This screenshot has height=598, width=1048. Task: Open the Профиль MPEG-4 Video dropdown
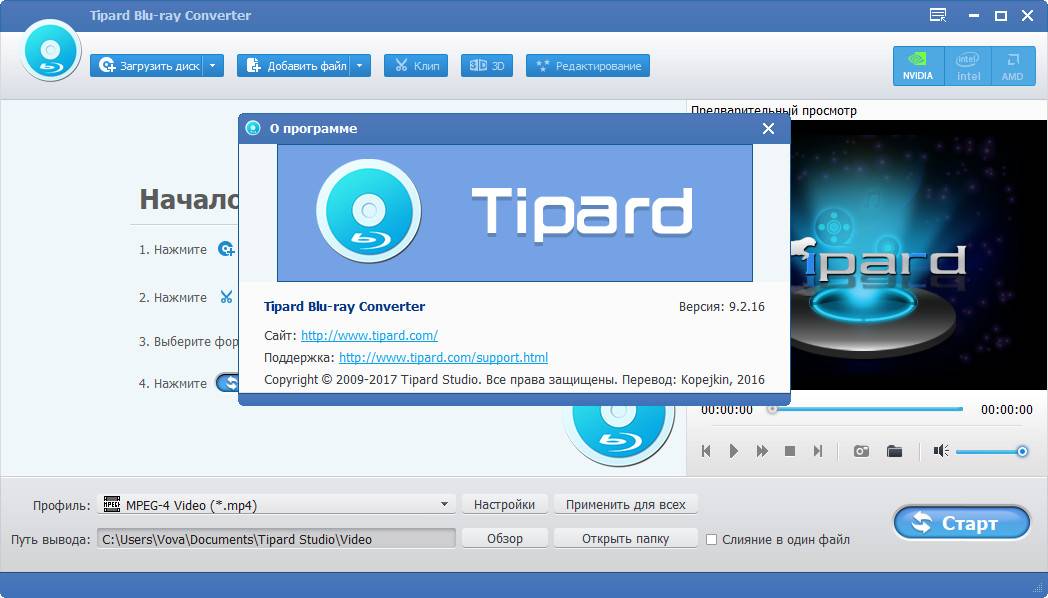pos(277,504)
